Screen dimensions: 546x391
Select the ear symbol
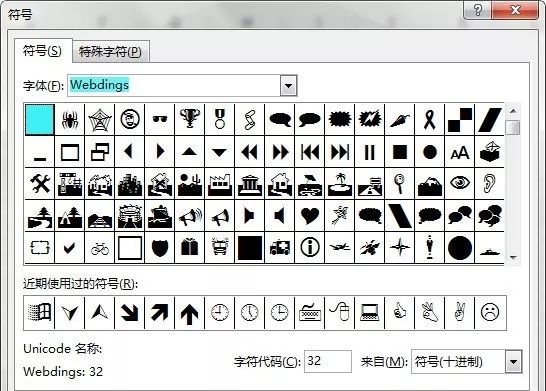(489, 184)
